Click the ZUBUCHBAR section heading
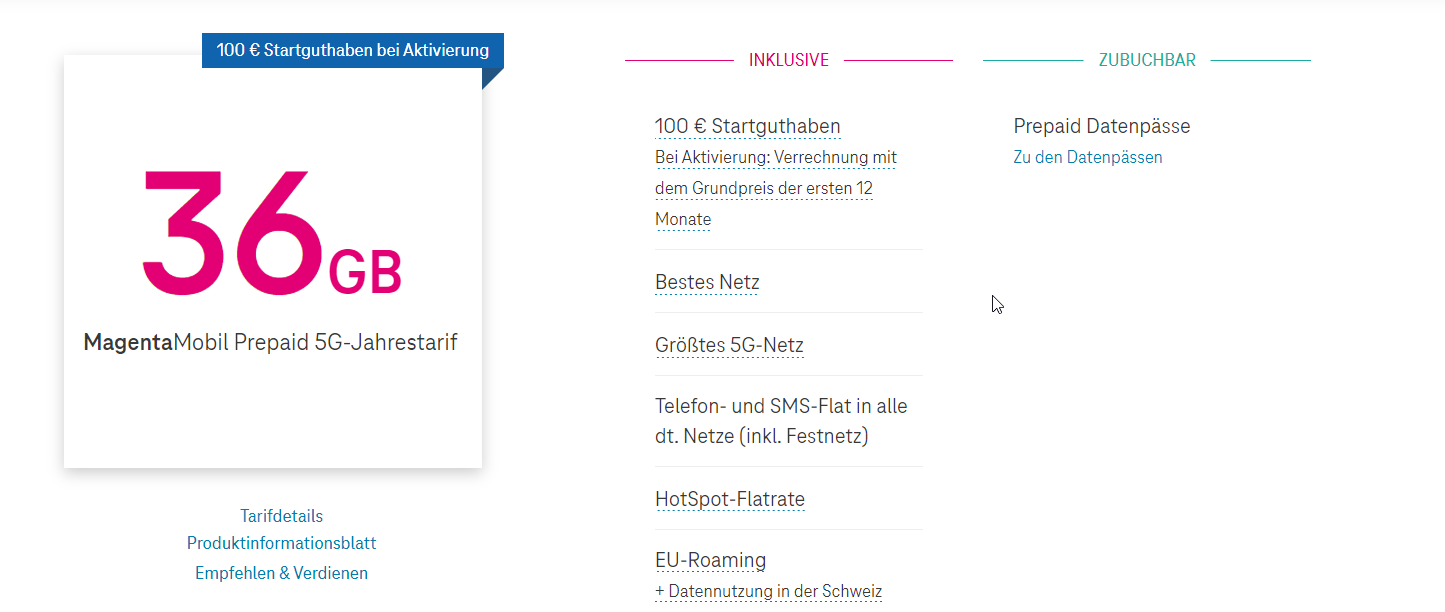The width and height of the screenshot is (1445, 612). click(1147, 60)
